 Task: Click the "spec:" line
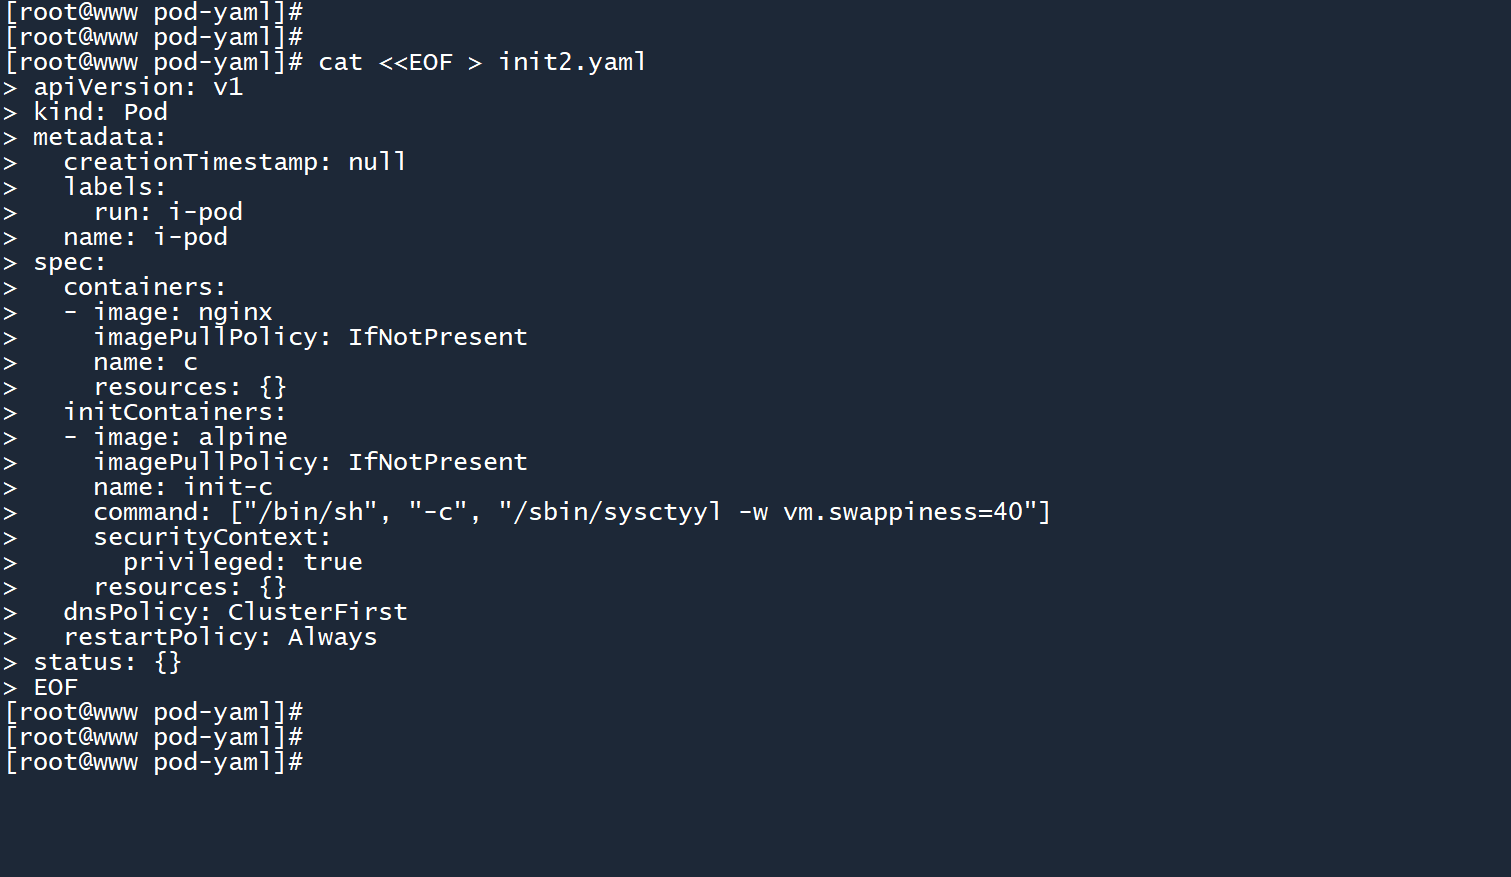click(69, 262)
